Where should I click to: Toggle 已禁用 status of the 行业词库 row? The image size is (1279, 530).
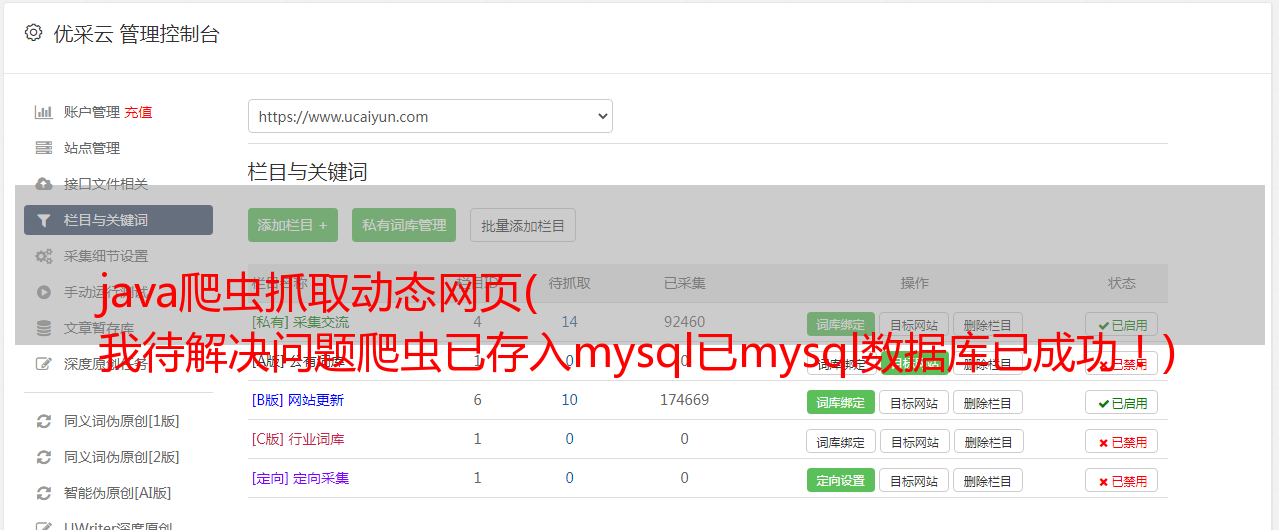point(1122,441)
